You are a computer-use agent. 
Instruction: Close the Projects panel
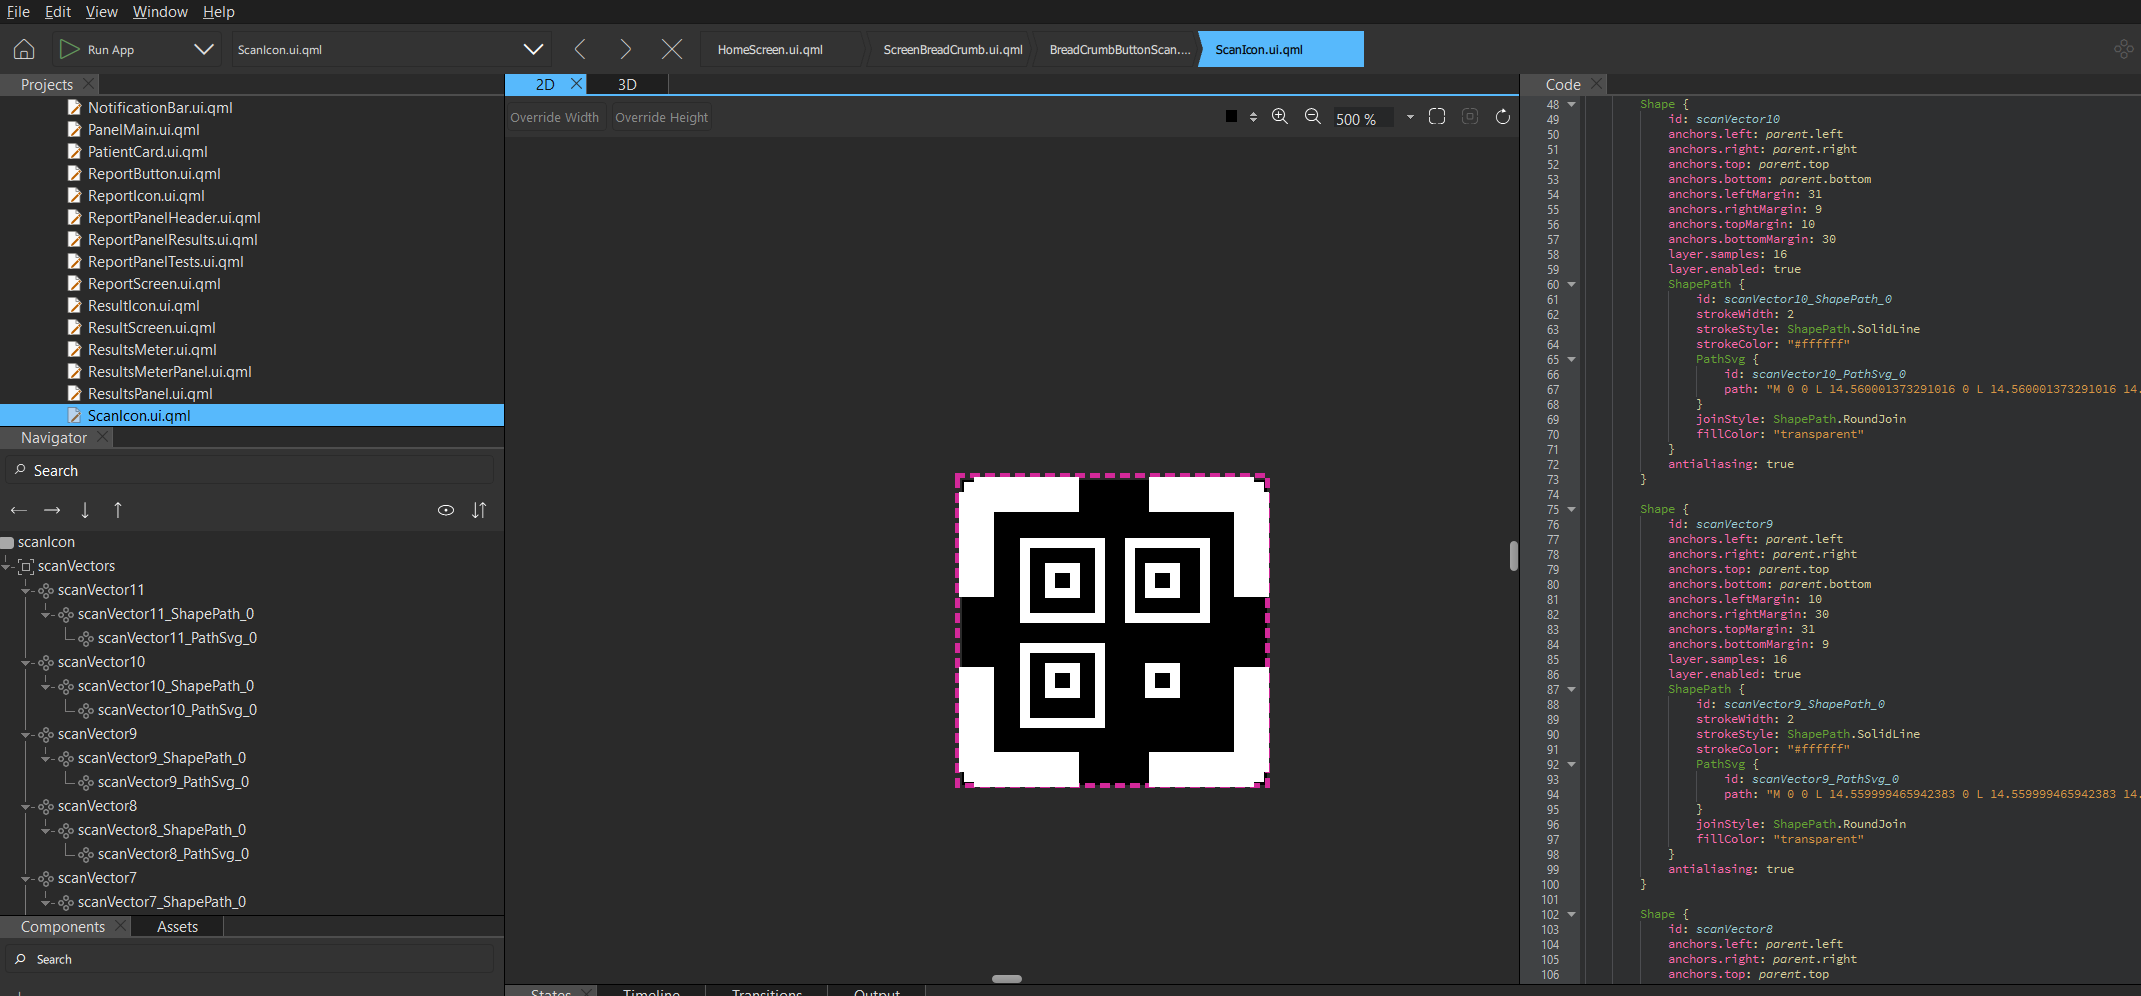89,84
